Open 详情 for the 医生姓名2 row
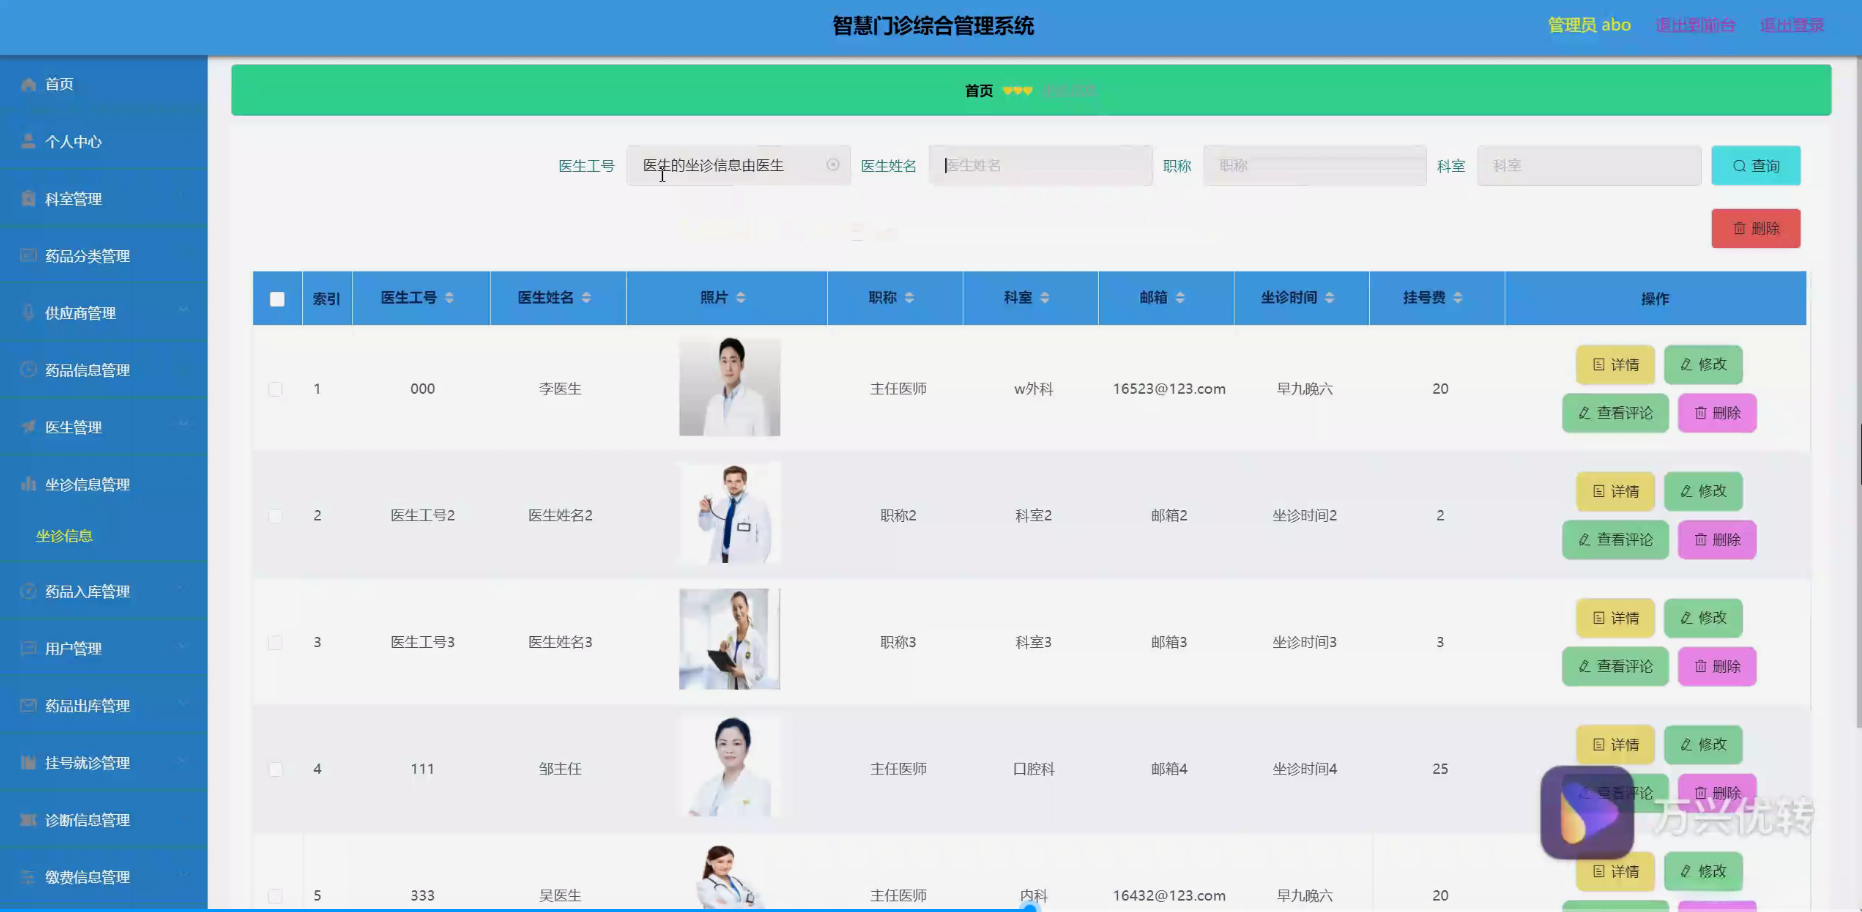Viewport: 1862px width, 912px height. (1616, 492)
